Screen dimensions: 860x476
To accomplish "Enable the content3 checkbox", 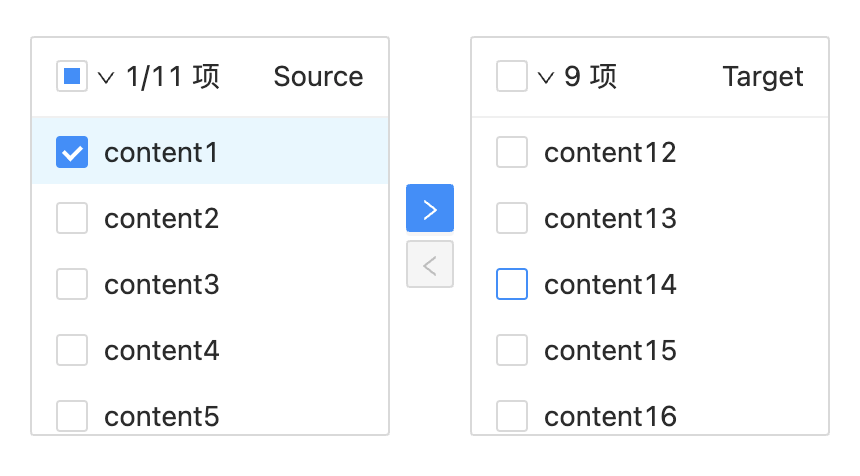I will coord(72,284).
